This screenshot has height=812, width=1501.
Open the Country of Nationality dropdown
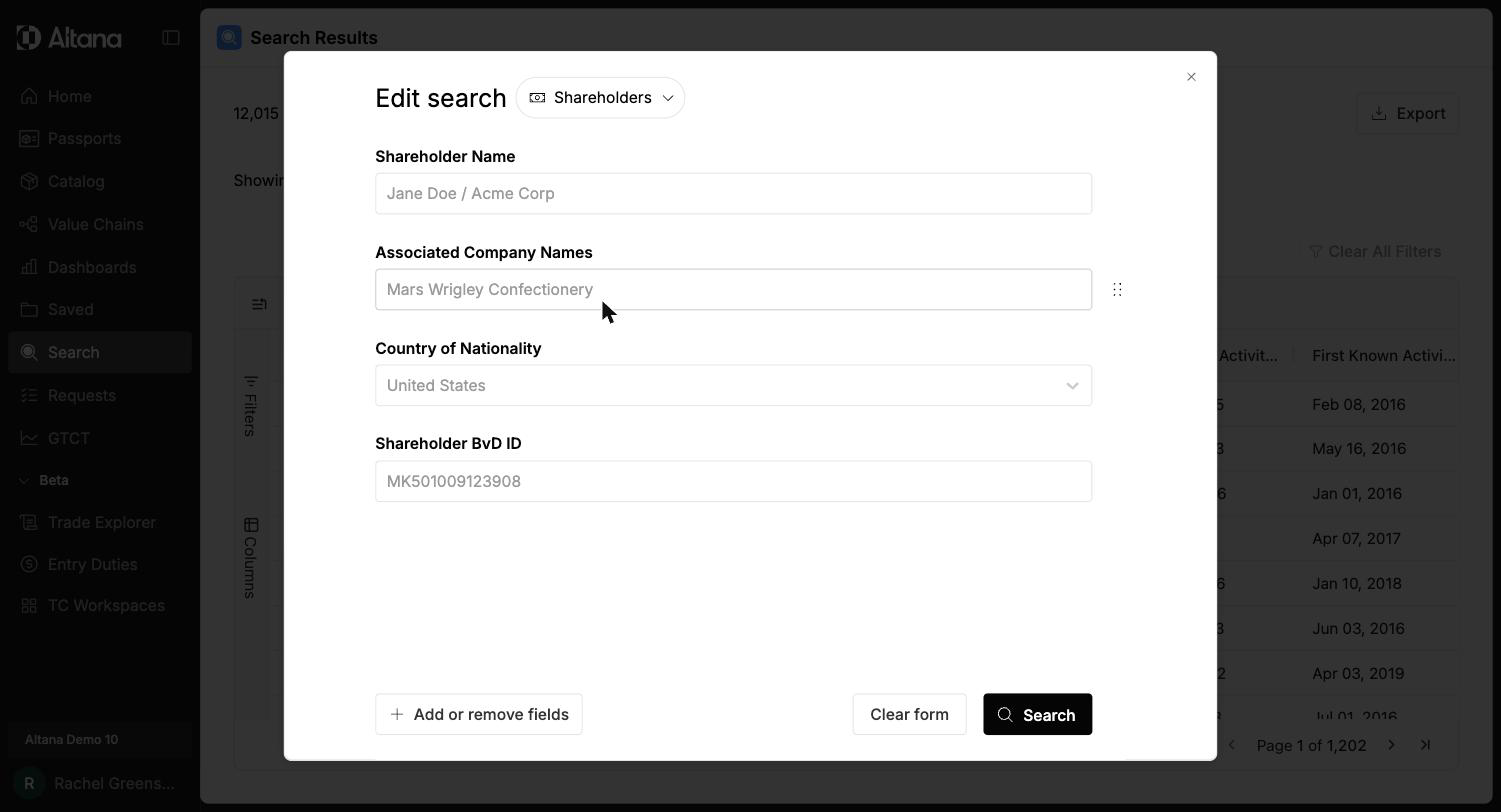733,386
